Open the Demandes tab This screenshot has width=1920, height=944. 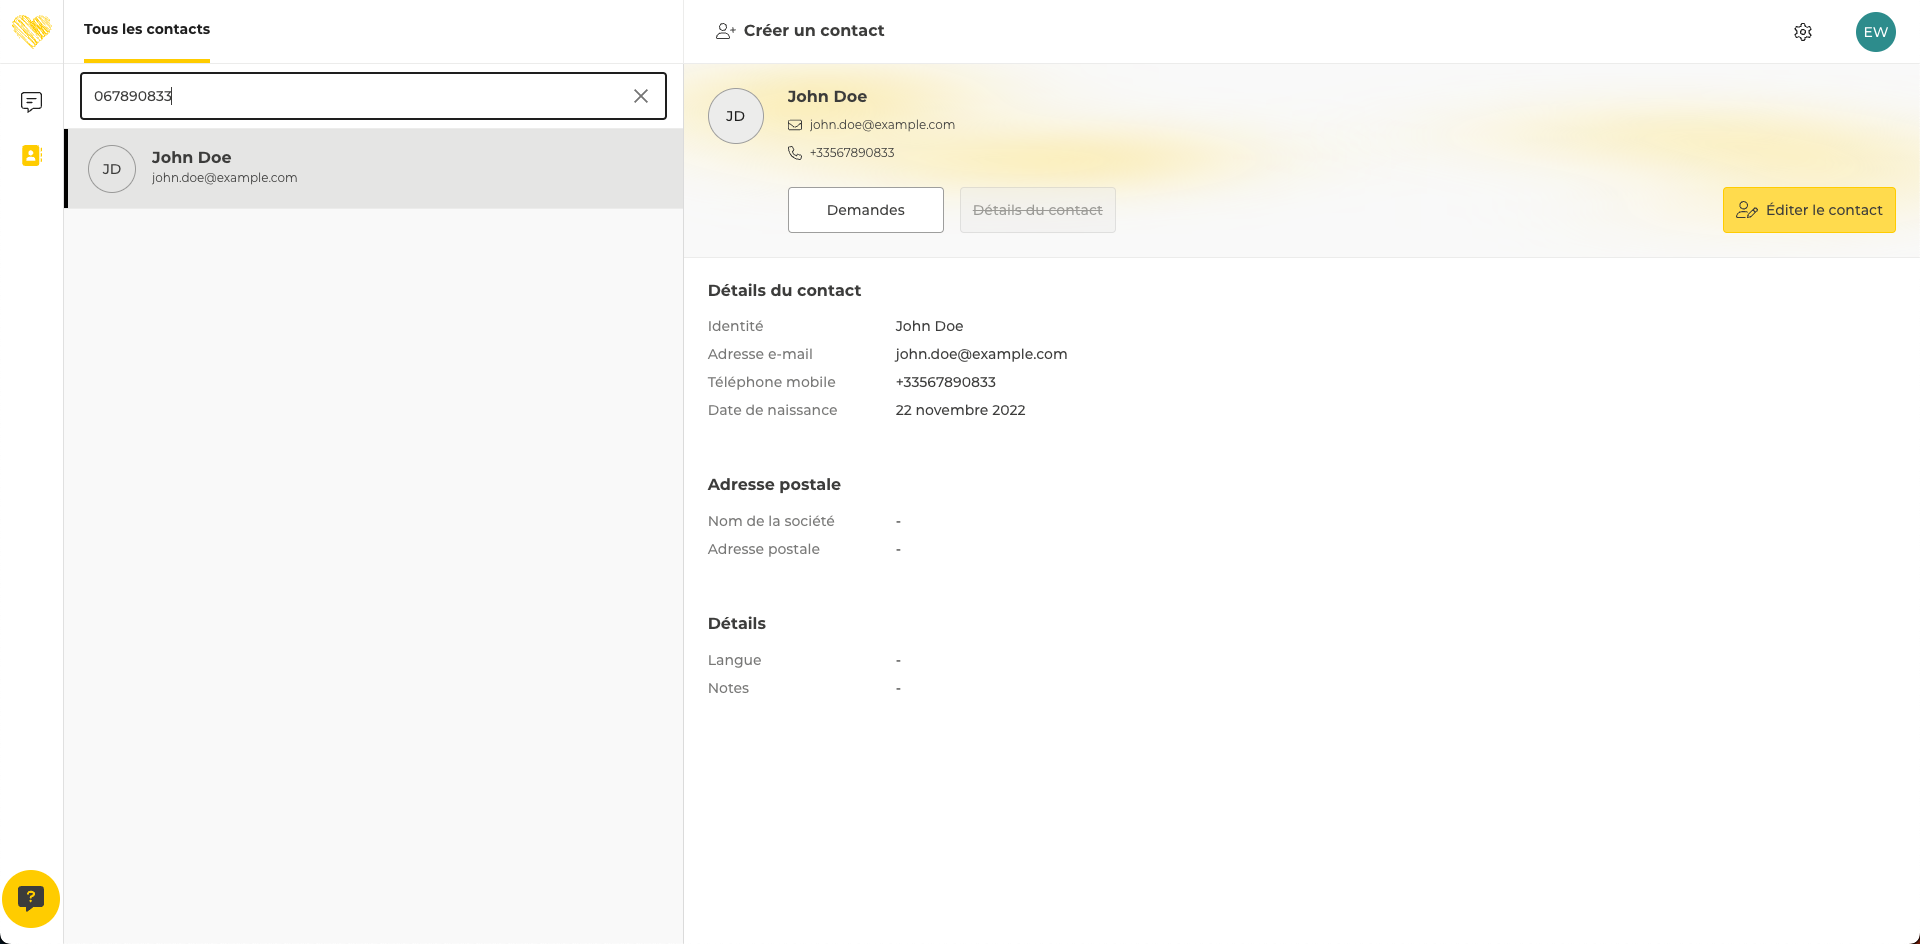click(x=865, y=210)
